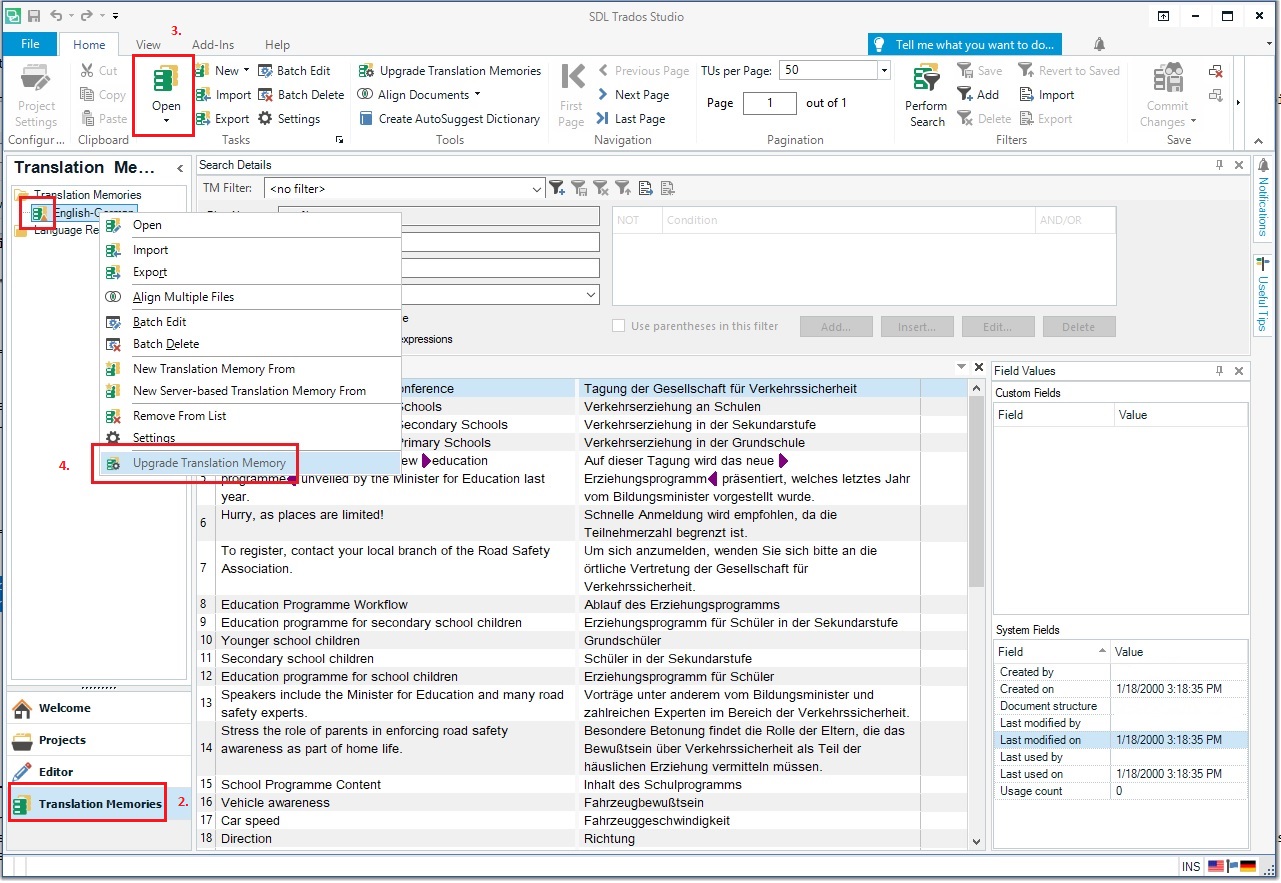Viewport: 1281px width, 883px height.
Task: Click Add filter icon in Filters group
Action: click(x=965, y=95)
